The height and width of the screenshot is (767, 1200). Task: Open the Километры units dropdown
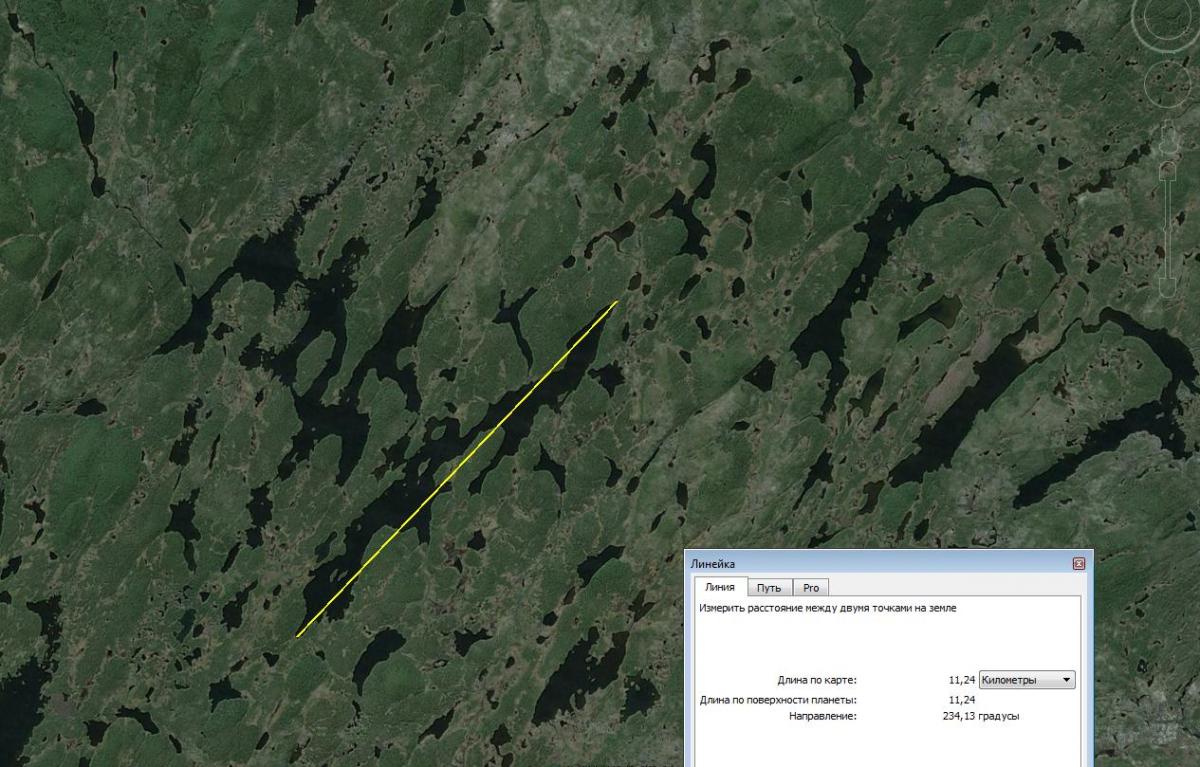click(1027, 680)
